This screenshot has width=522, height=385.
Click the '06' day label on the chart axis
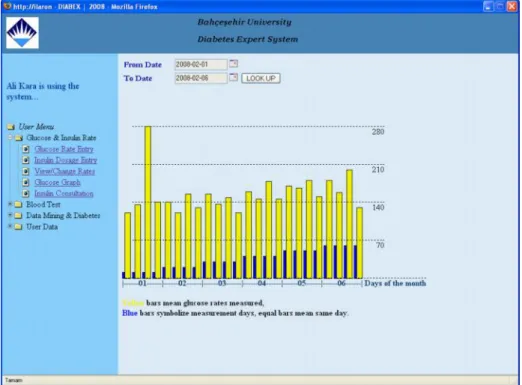[341, 283]
